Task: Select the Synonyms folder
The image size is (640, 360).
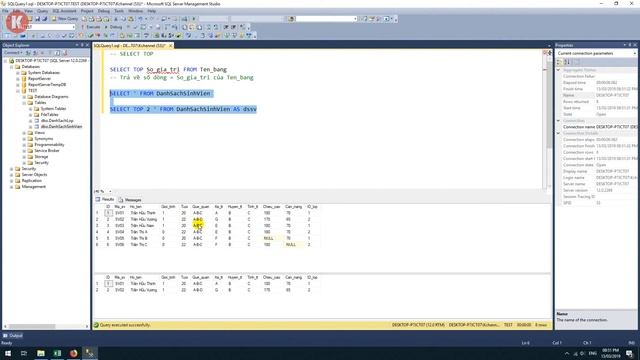Action: point(44,139)
